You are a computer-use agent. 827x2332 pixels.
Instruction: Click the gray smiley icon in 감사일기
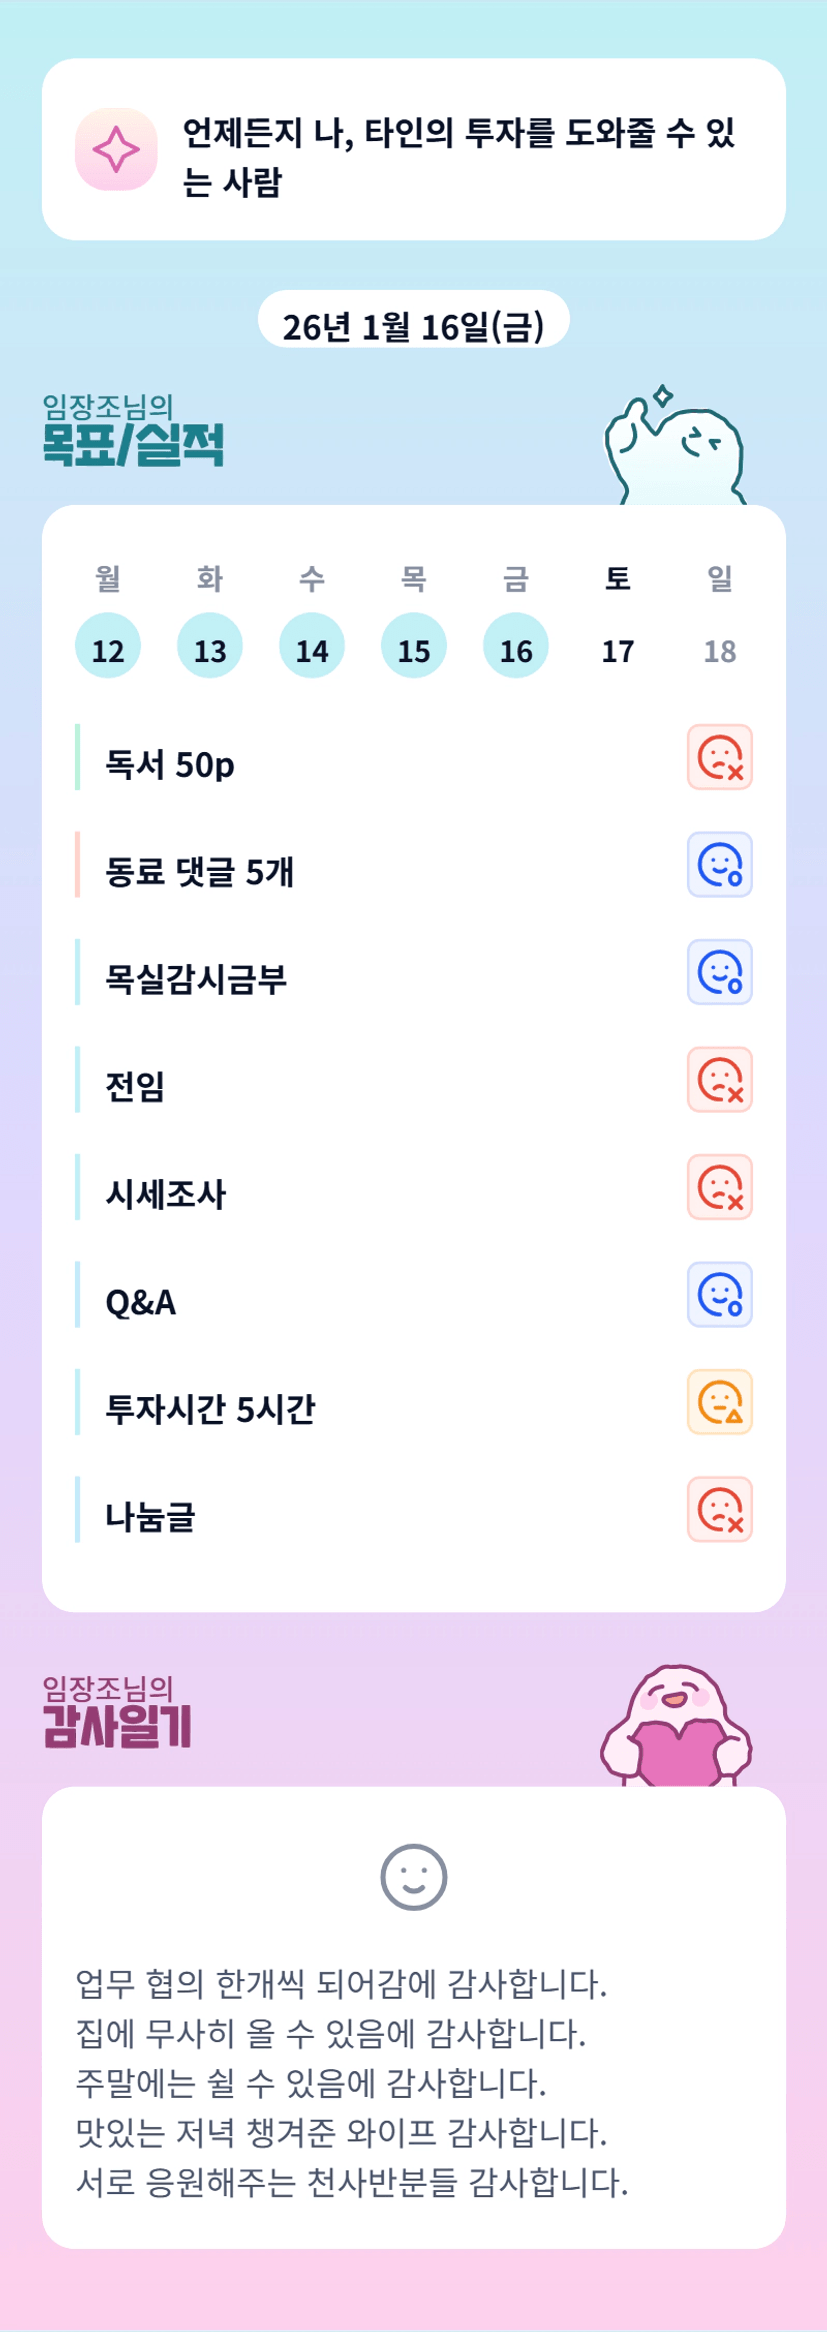pyautogui.click(x=413, y=1877)
